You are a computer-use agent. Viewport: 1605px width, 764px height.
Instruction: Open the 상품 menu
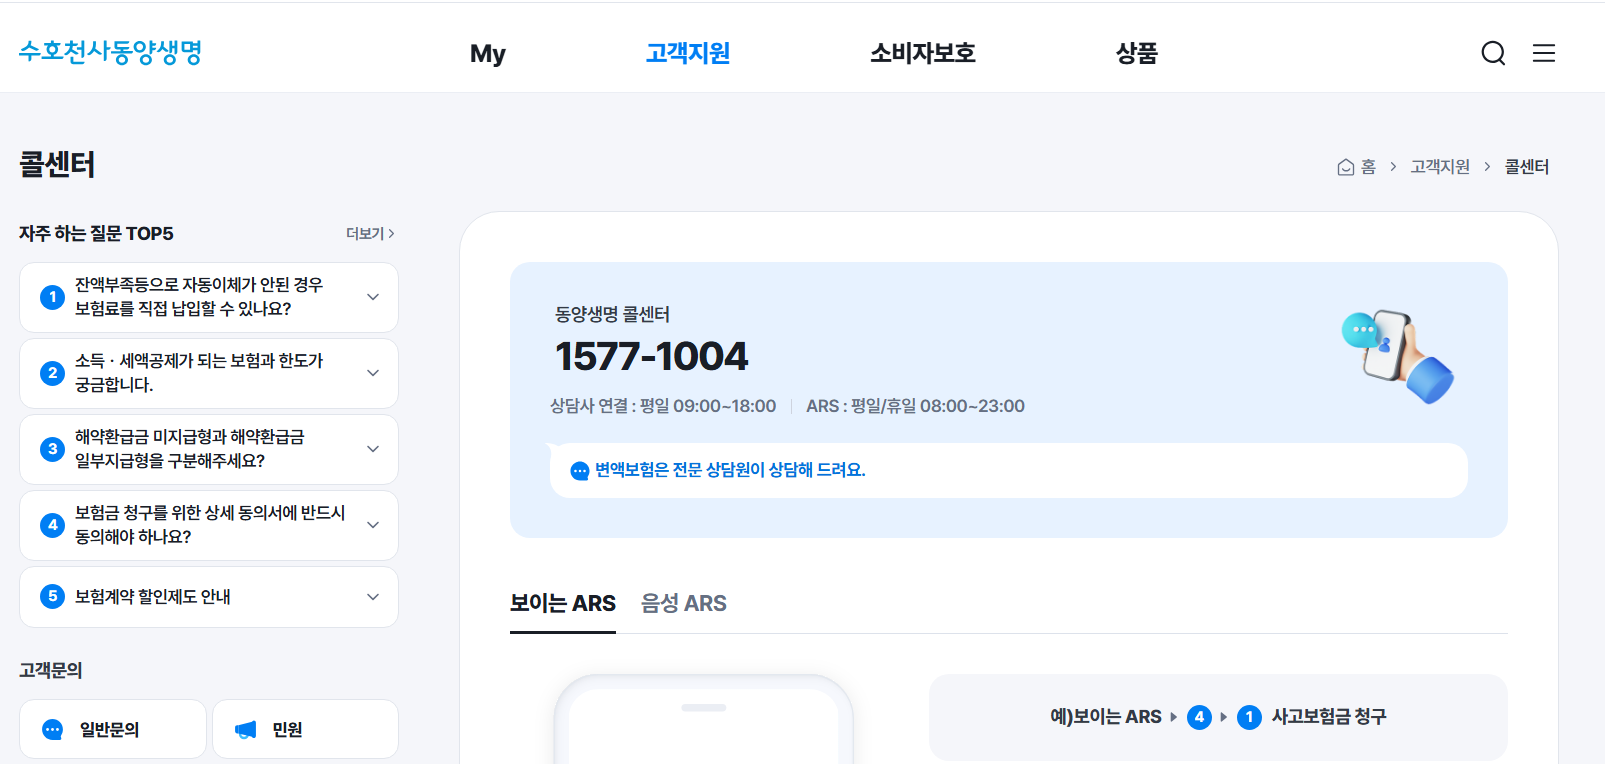[x=1137, y=53]
